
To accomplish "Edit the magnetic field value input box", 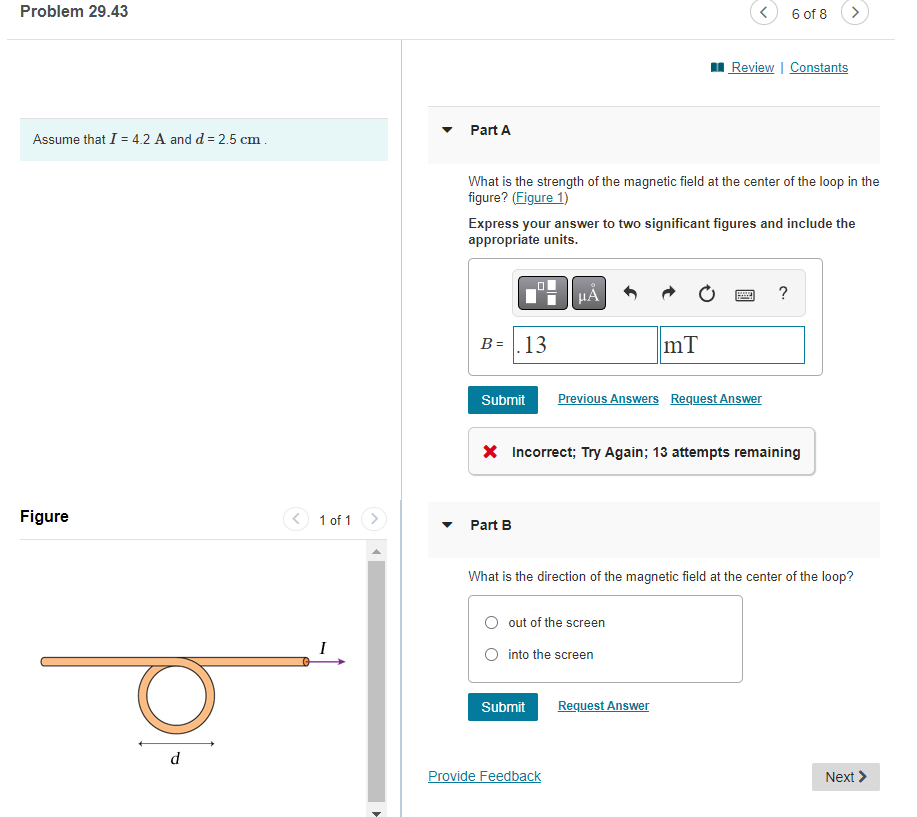I will pyautogui.click(x=584, y=344).
